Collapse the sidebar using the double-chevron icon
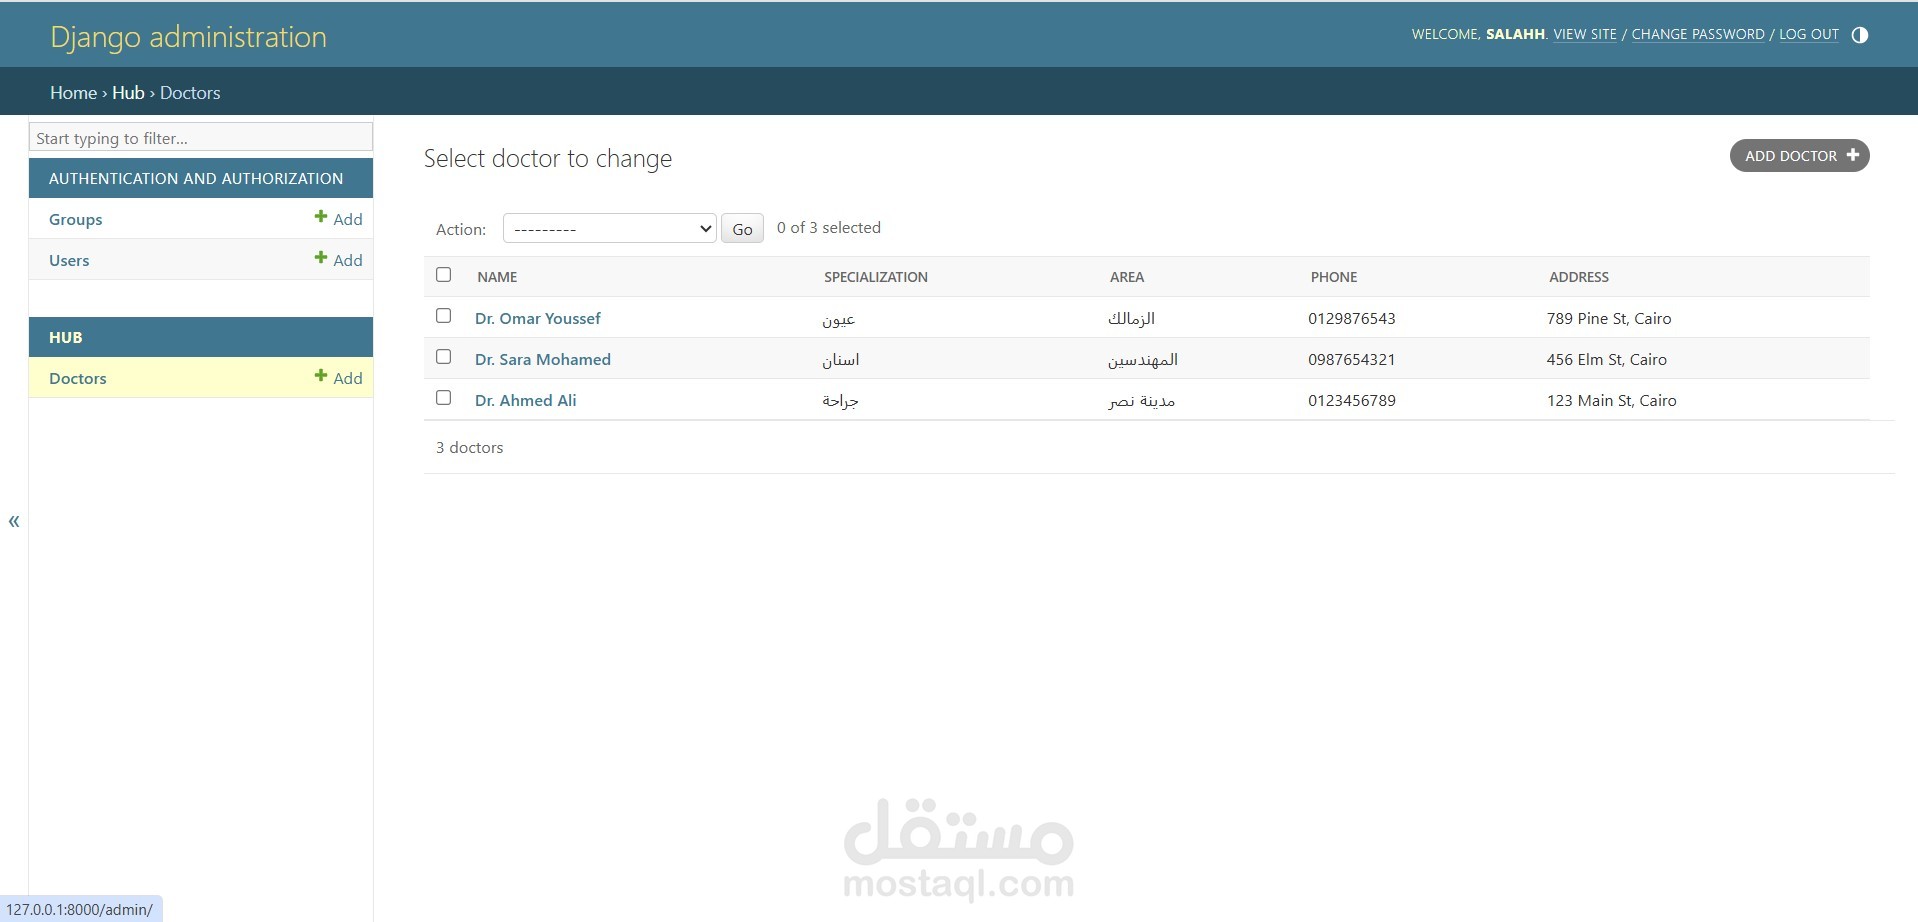The width and height of the screenshot is (1918, 922). point(14,521)
